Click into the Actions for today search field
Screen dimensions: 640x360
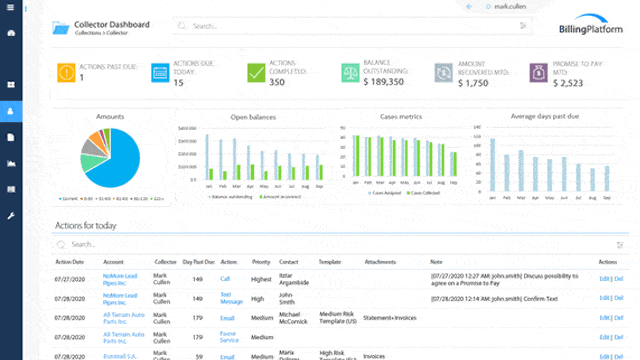pos(340,244)
